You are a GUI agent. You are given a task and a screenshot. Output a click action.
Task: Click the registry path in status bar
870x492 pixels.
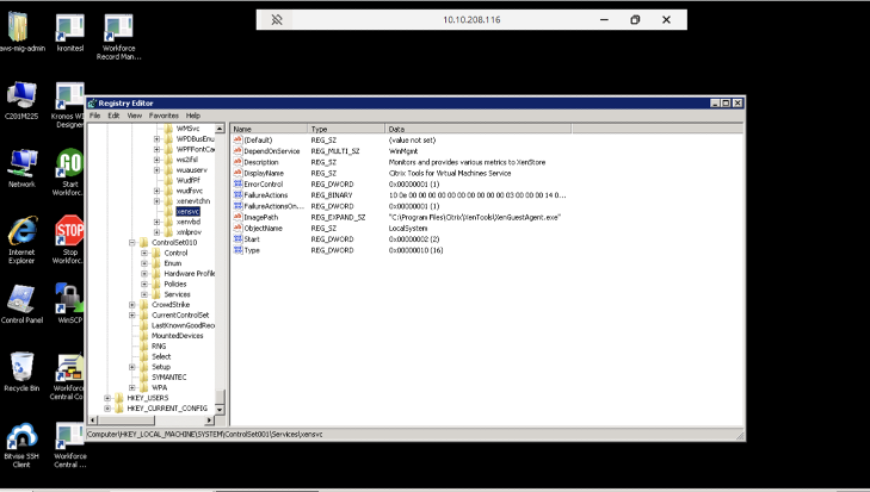tap(205, 434)
